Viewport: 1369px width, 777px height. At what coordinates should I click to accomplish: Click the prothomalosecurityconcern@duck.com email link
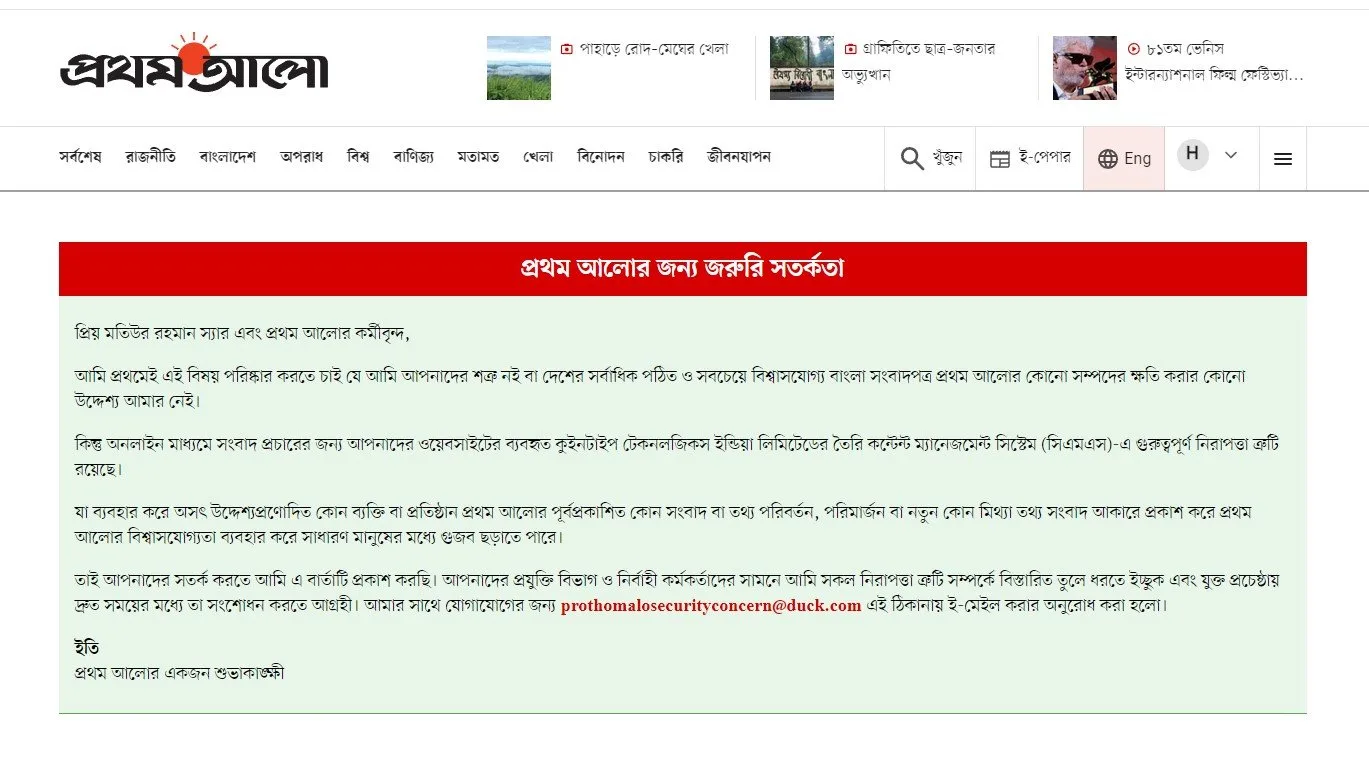pyautogui.click(x=710, y=605)
